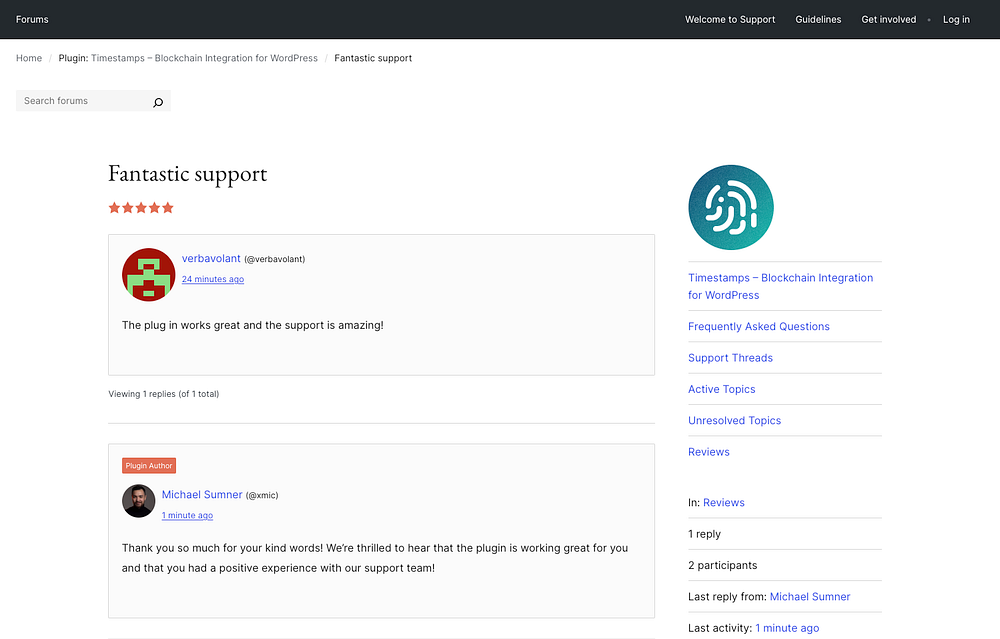View Active Topics link
Viewport: 1000px width, 639px height.
click(721, 389)
